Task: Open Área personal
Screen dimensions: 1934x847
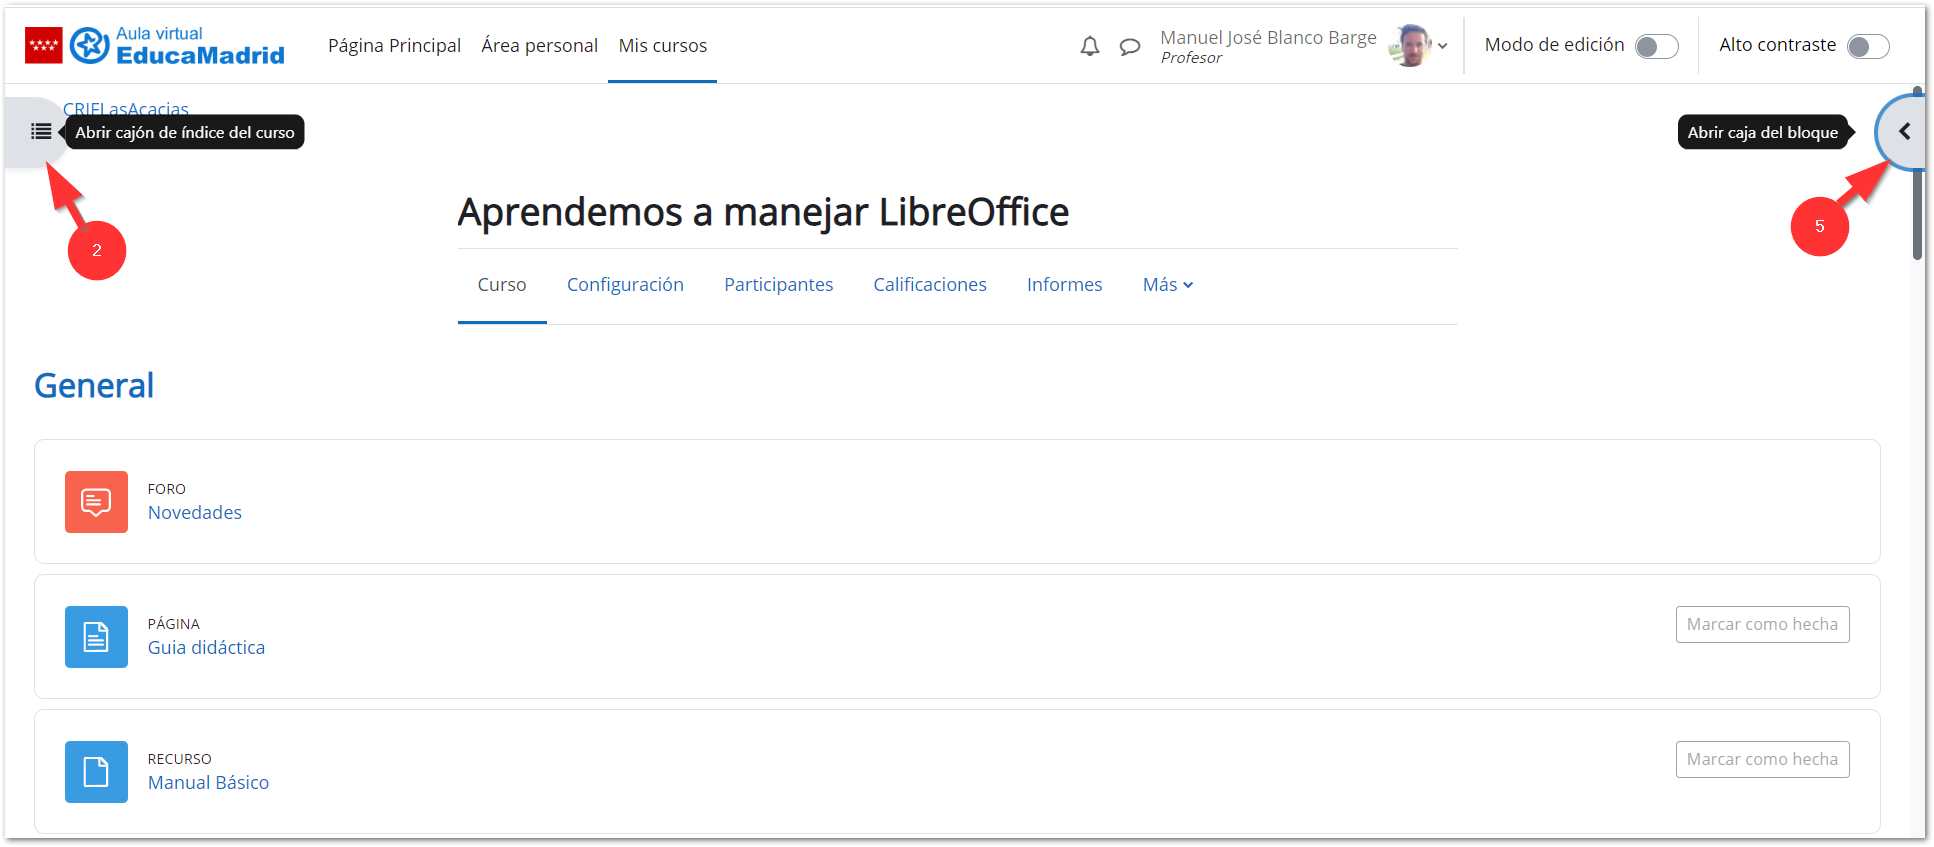Action: 539,46
